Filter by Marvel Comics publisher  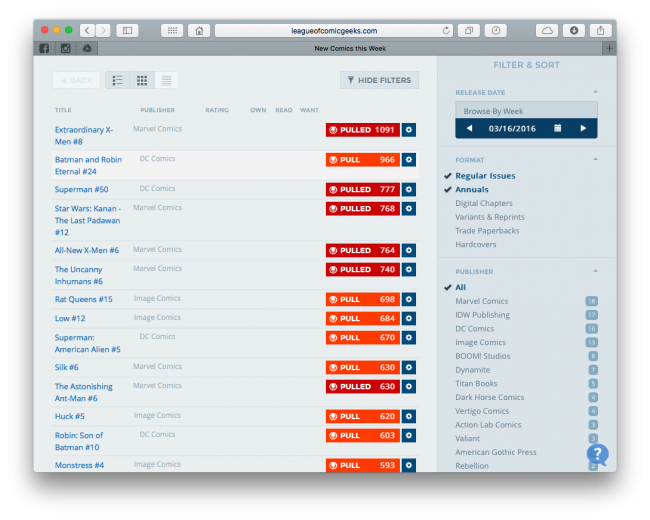pyautogui.click(x=481, y=301)
